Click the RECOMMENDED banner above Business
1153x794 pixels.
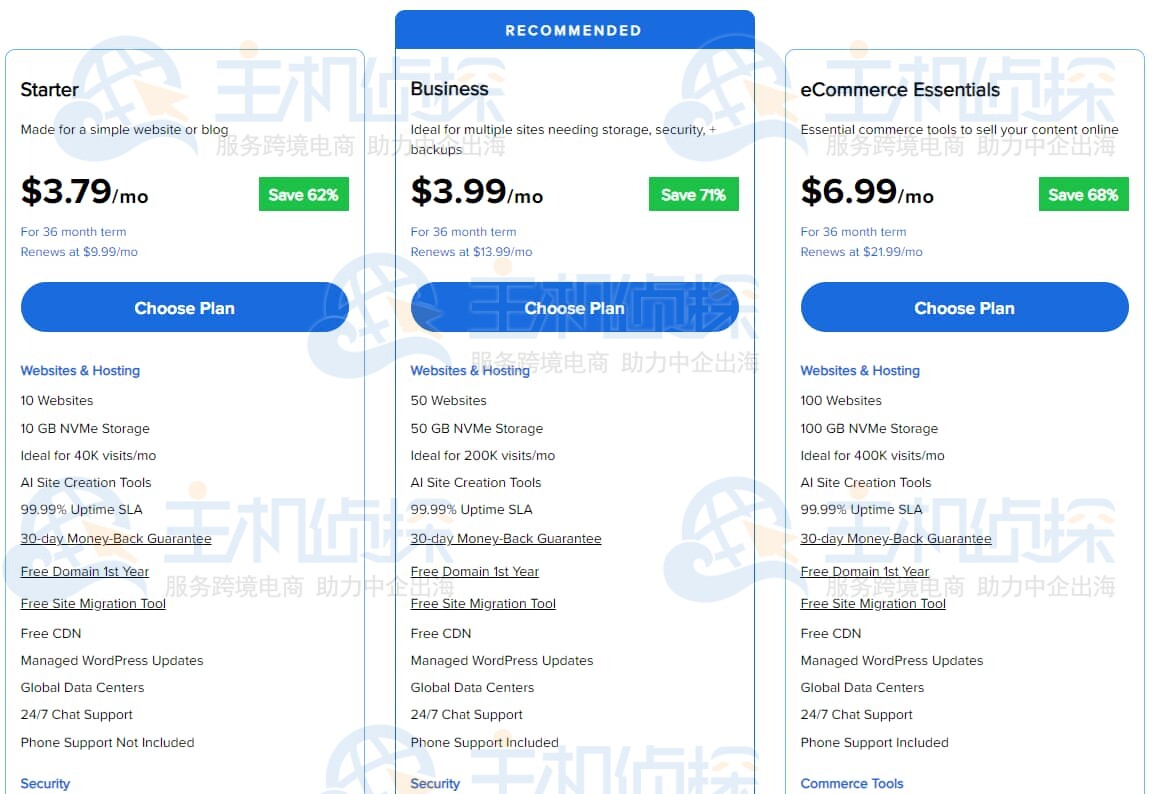point(574,30)
